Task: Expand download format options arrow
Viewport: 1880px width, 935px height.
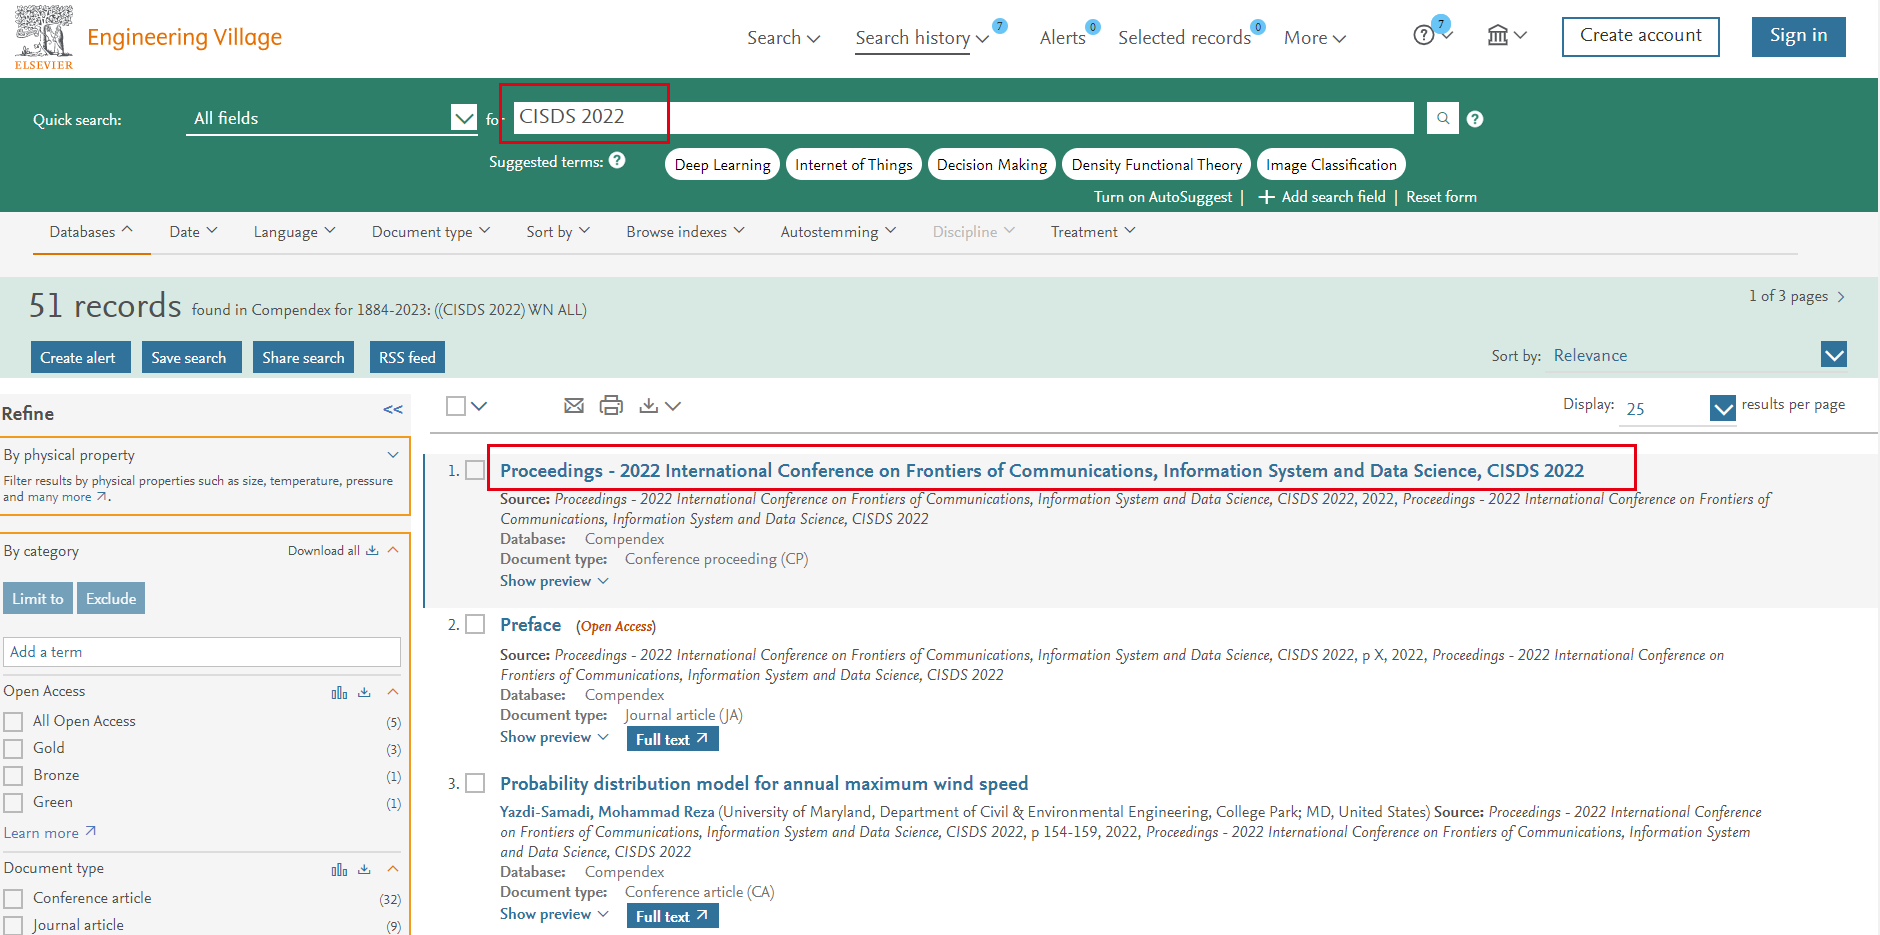Action: click(x=673, y=406)
